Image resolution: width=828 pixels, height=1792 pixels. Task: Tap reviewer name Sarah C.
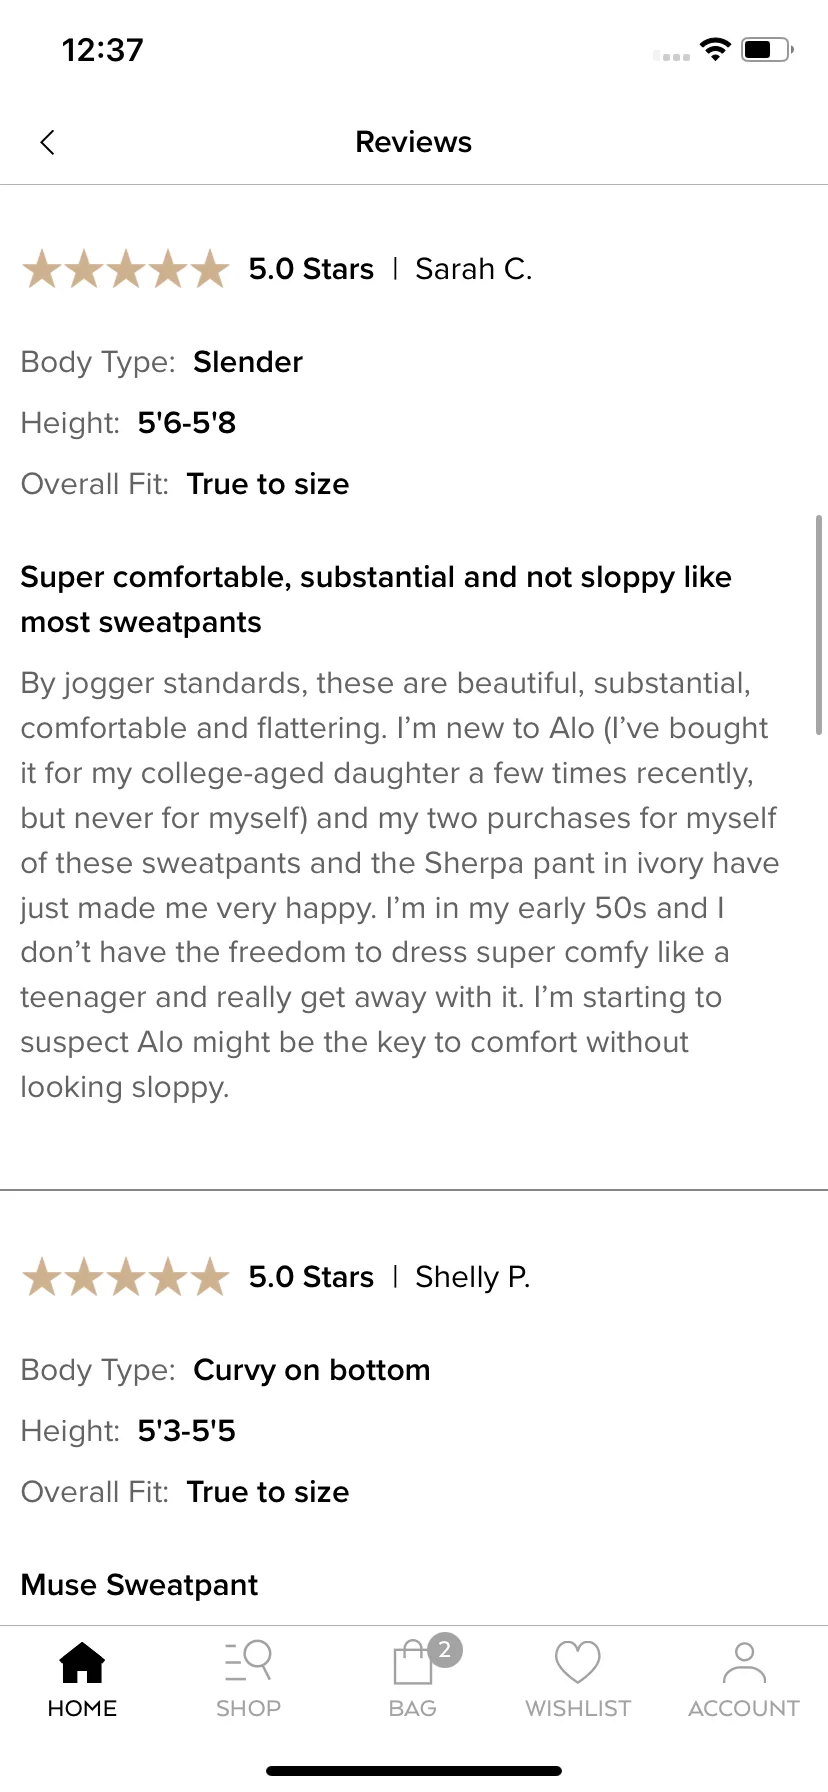[x=474, y=269]
